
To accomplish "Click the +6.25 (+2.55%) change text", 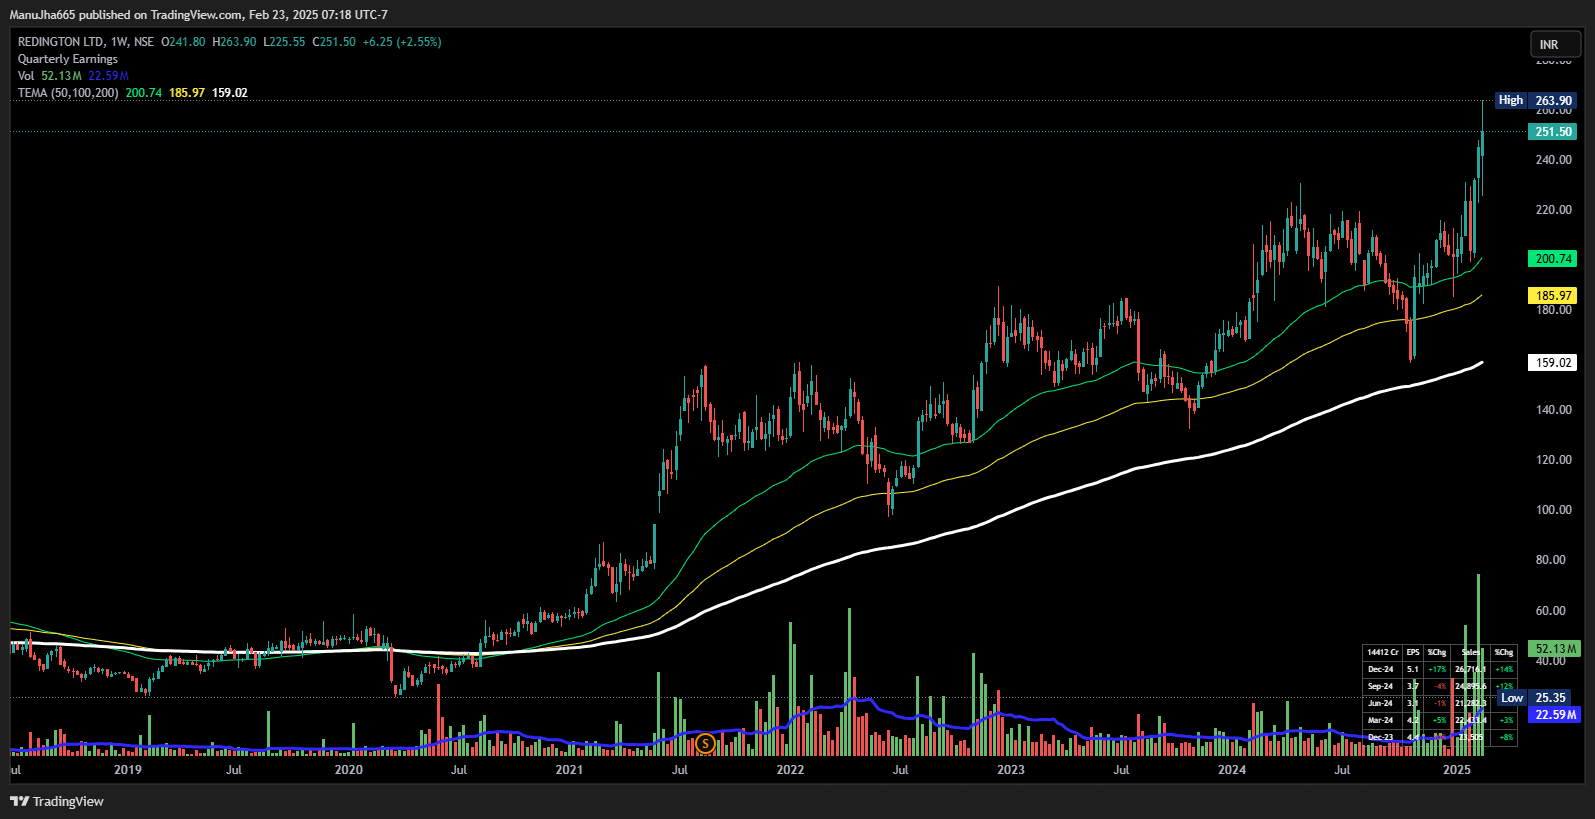I will 402,42.
